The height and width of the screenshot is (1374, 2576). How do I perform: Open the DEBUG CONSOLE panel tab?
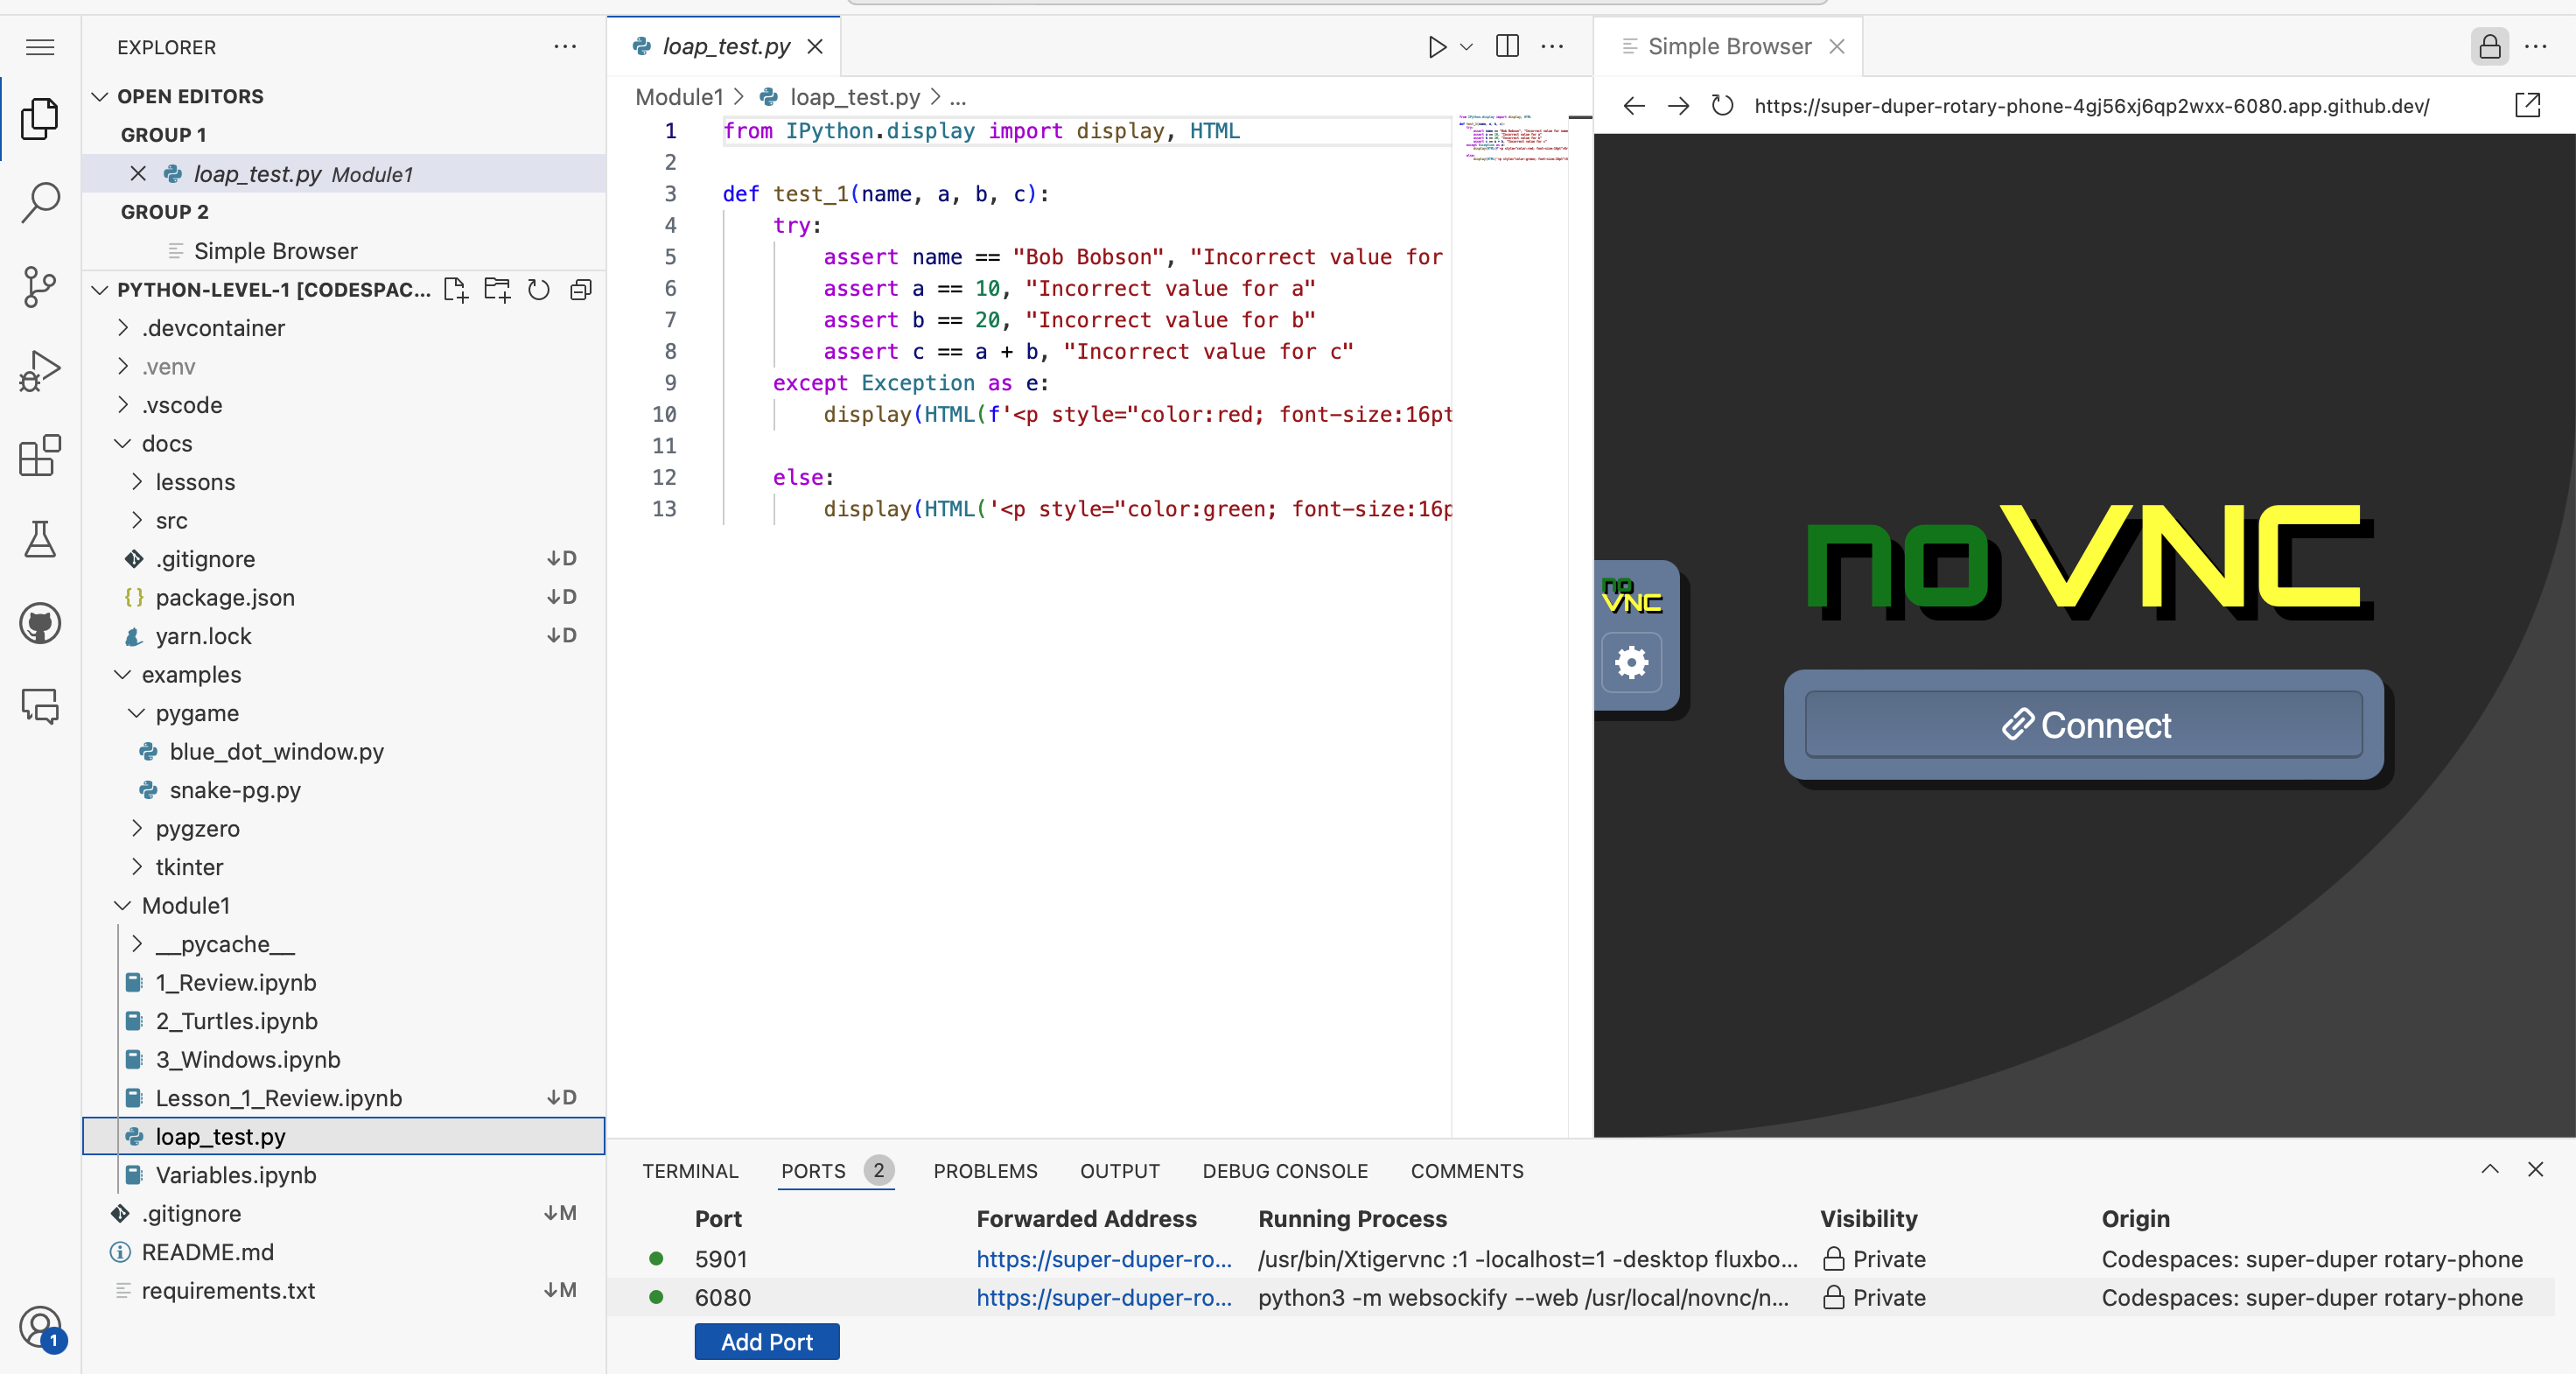[x=1285, y=1171]
